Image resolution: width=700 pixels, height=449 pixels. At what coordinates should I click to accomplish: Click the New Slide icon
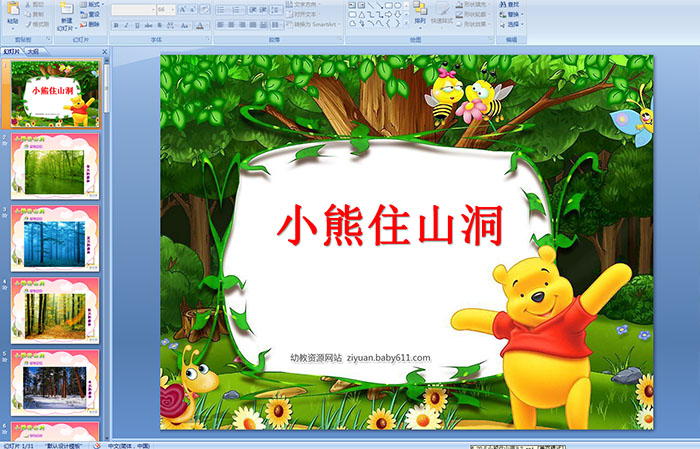coord(67,9)
